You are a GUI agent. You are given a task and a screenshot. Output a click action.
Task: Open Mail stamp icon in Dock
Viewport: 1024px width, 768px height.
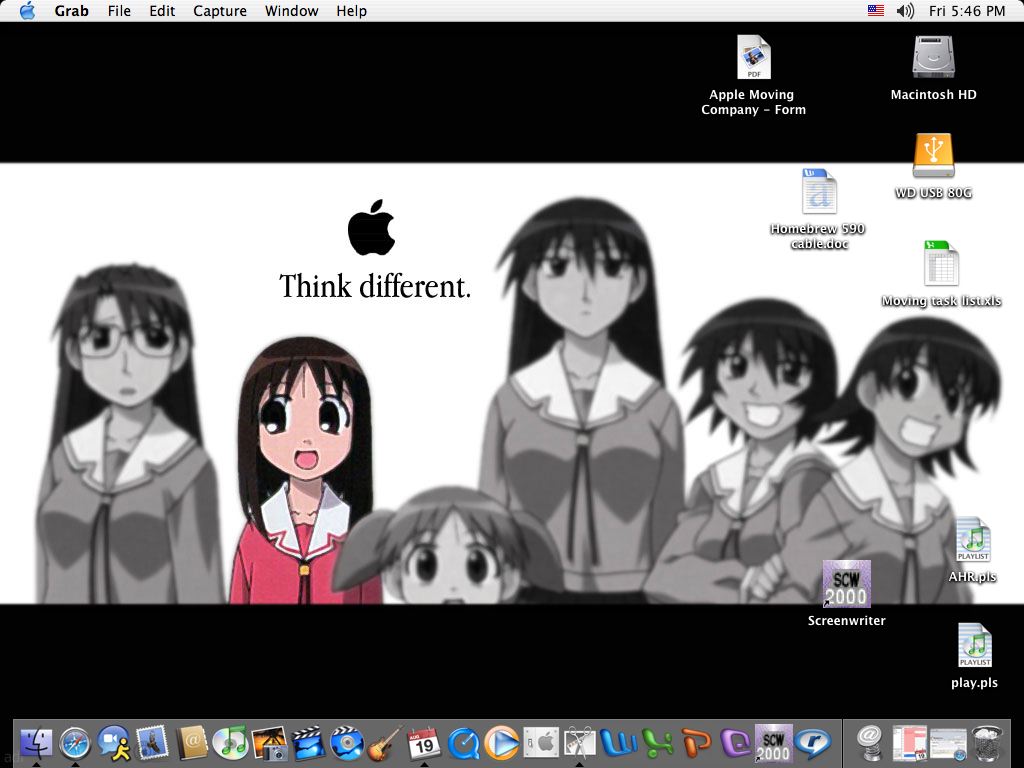pyautogui.click(x=152, y=743)
